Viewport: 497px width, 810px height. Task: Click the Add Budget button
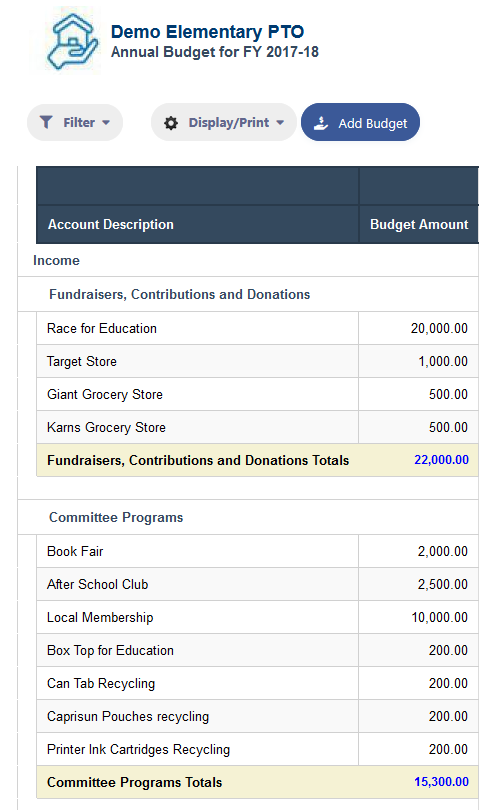[360, 122]
